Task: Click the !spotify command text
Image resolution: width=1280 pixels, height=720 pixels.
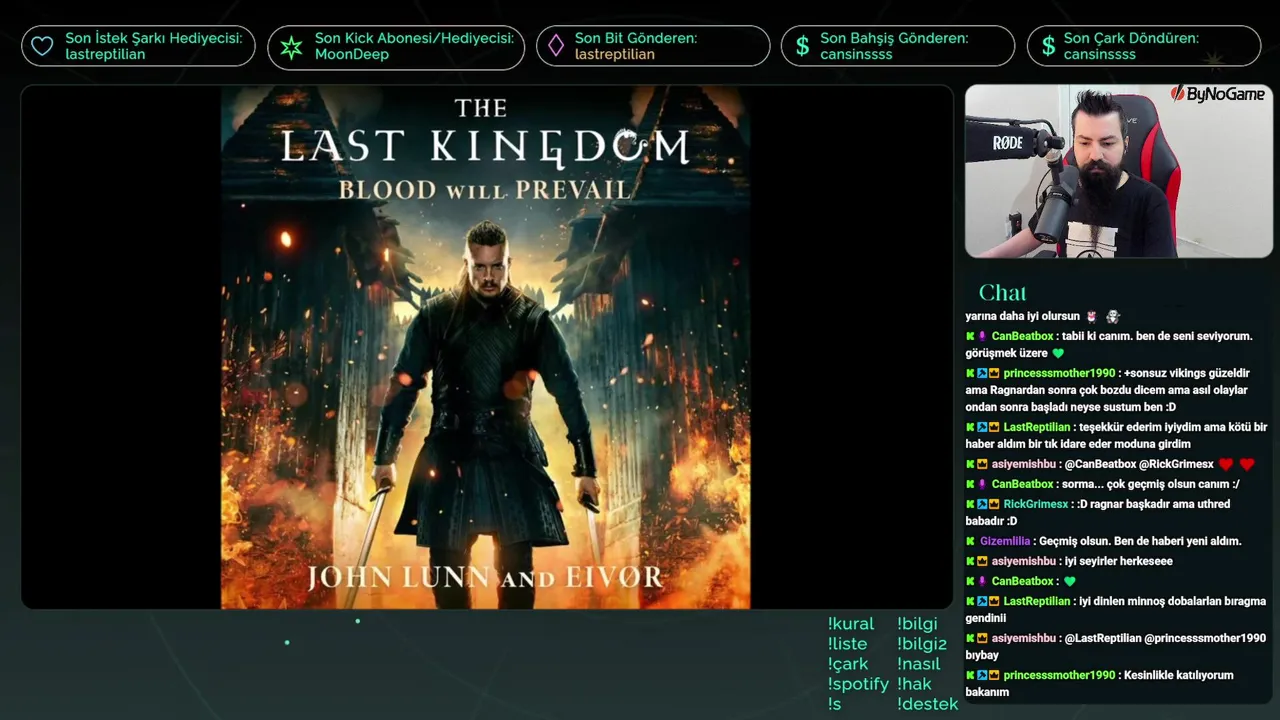Action: tap(858, 684)
